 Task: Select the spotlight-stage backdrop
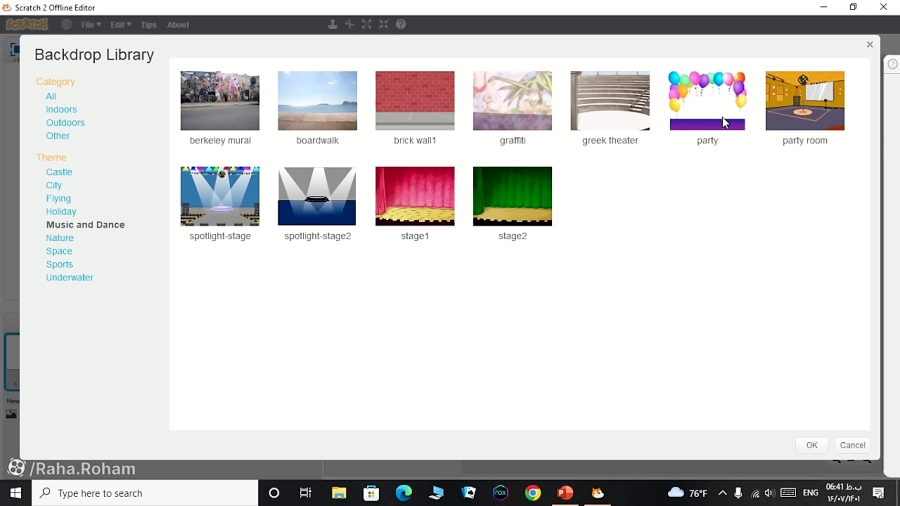[x=220, y=196]
